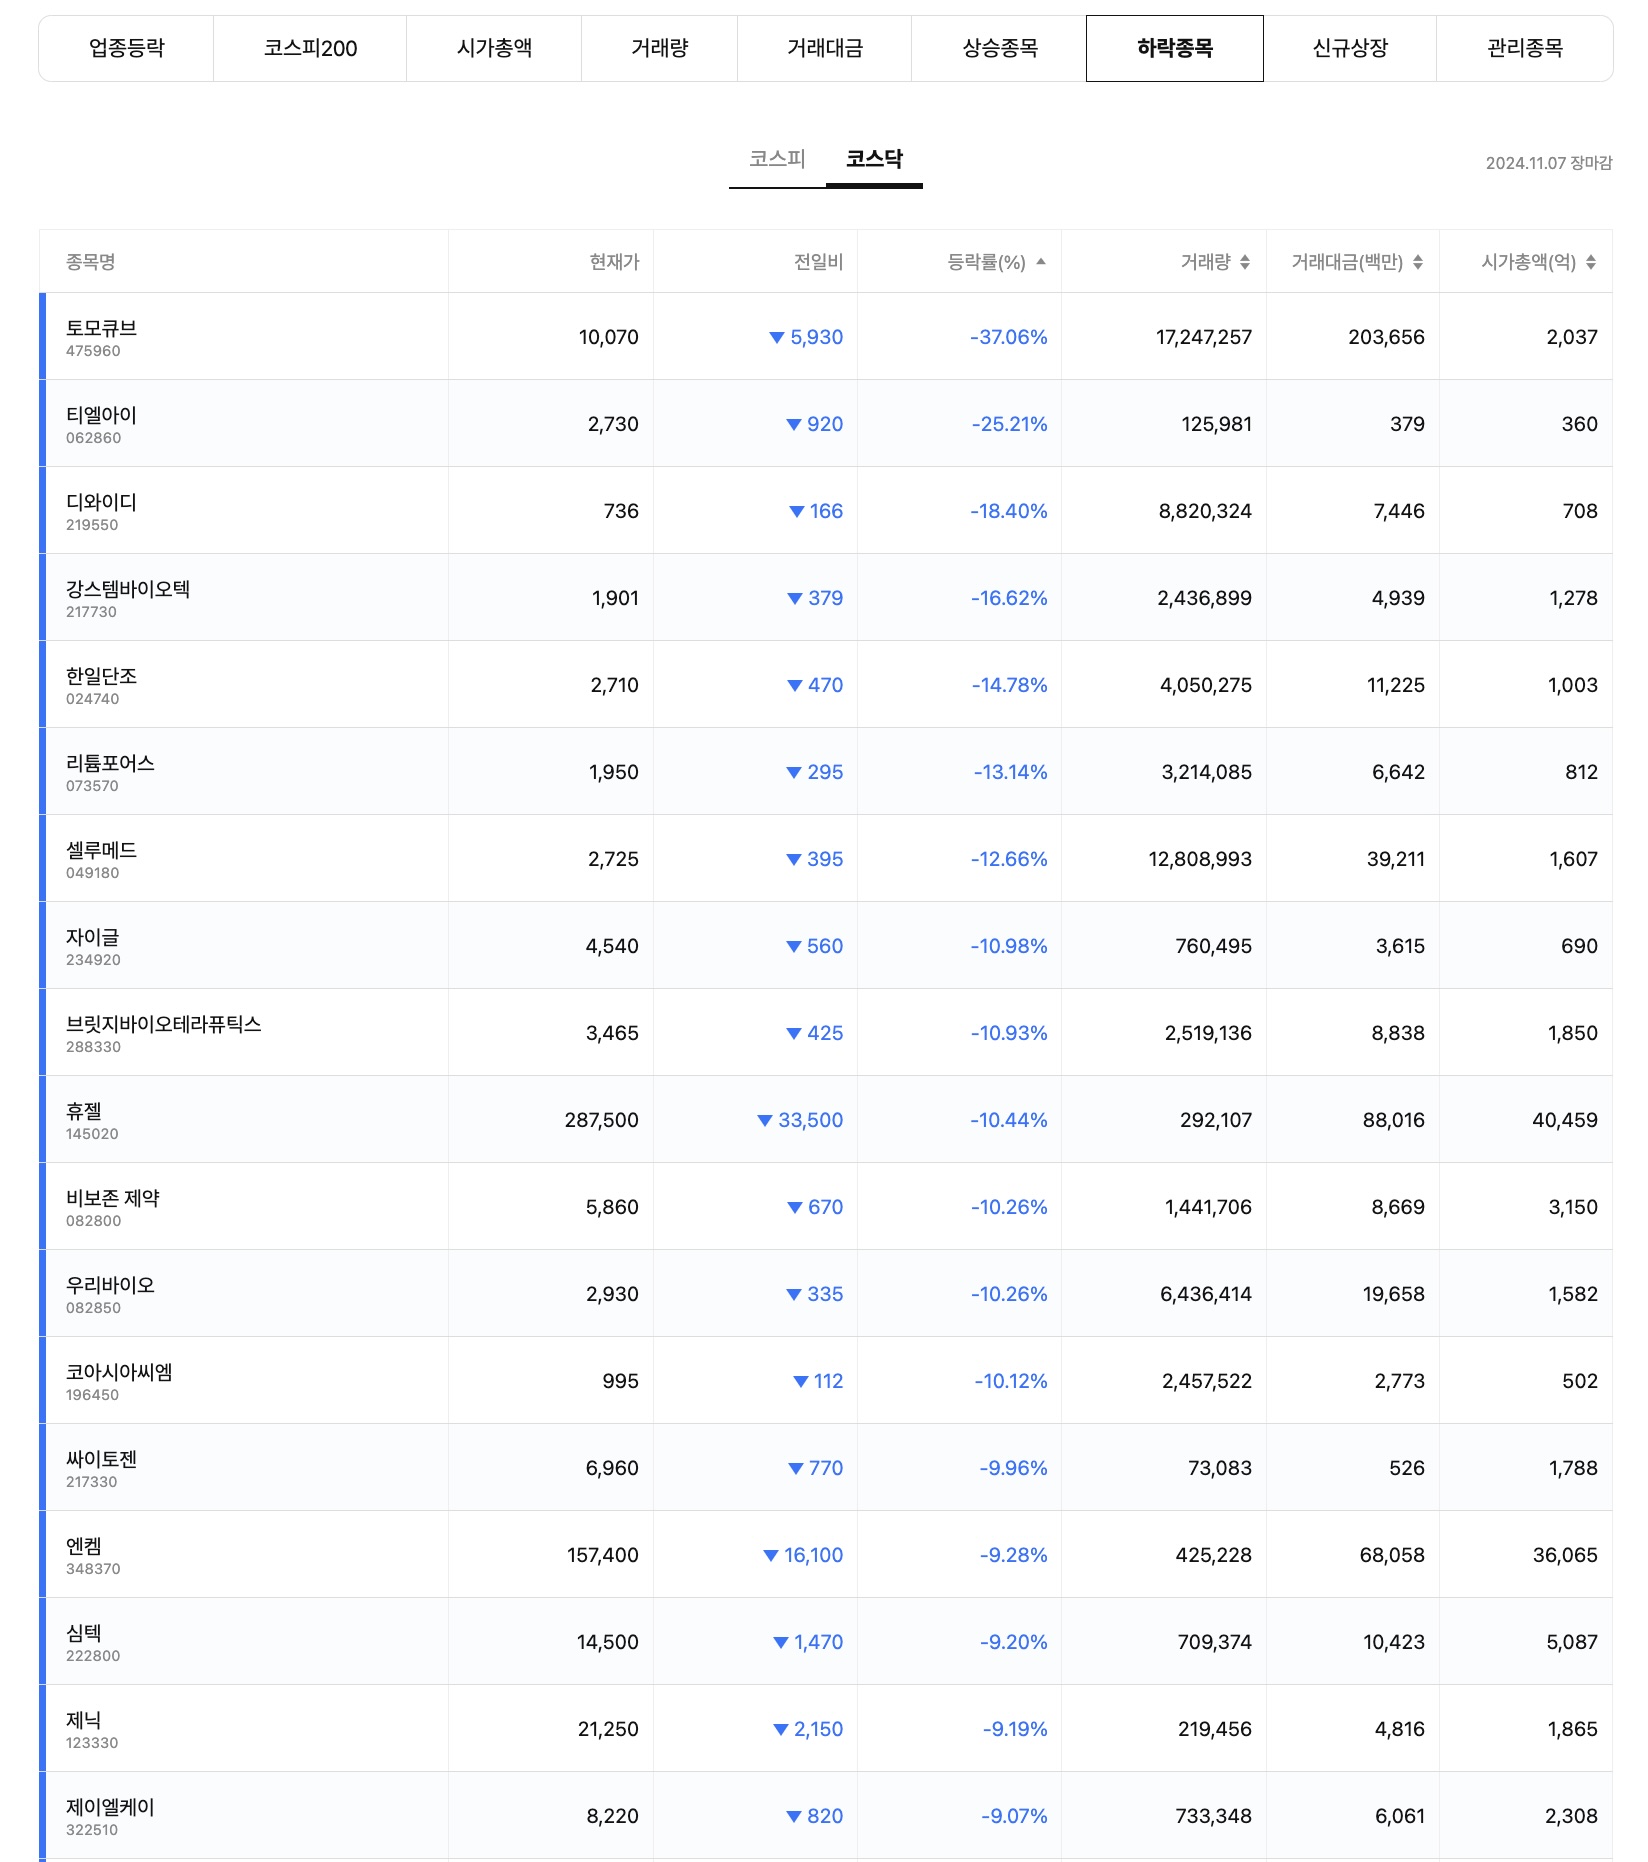The image size is (1648, 1862).
Task: Open the 신규상장 tab
Action: pyautogui.click(x=1350, y=48)
